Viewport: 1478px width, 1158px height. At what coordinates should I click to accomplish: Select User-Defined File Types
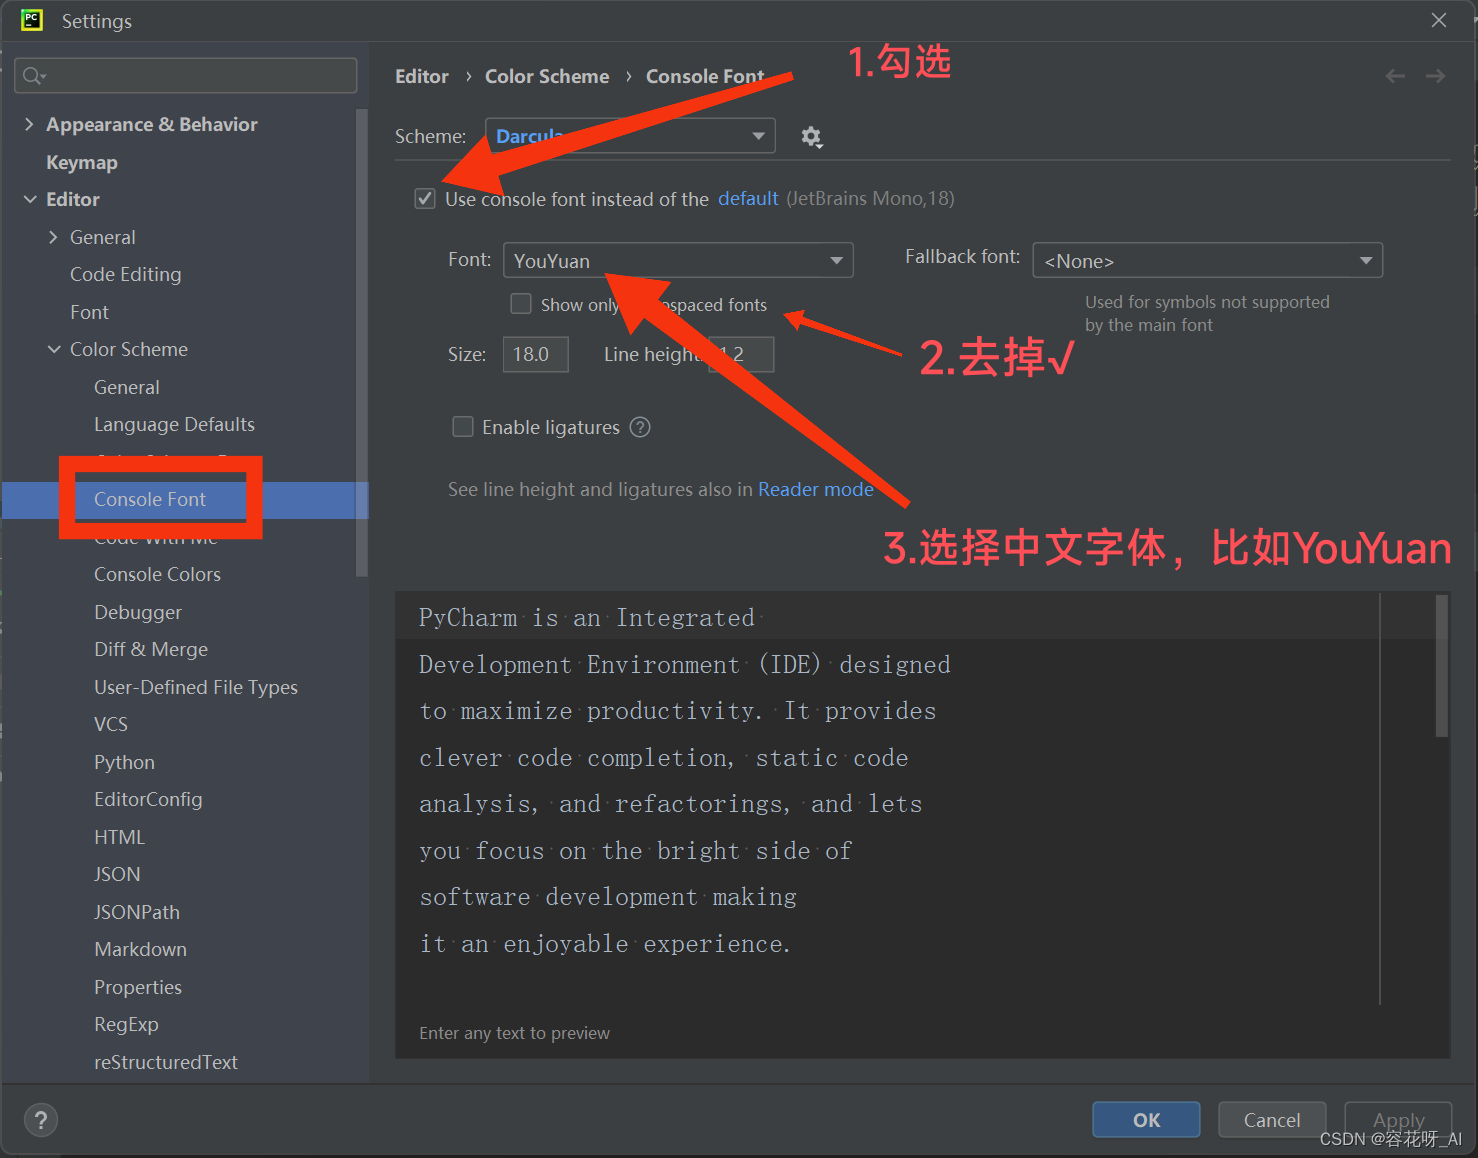pyautogui.click(x=196, y=687)
